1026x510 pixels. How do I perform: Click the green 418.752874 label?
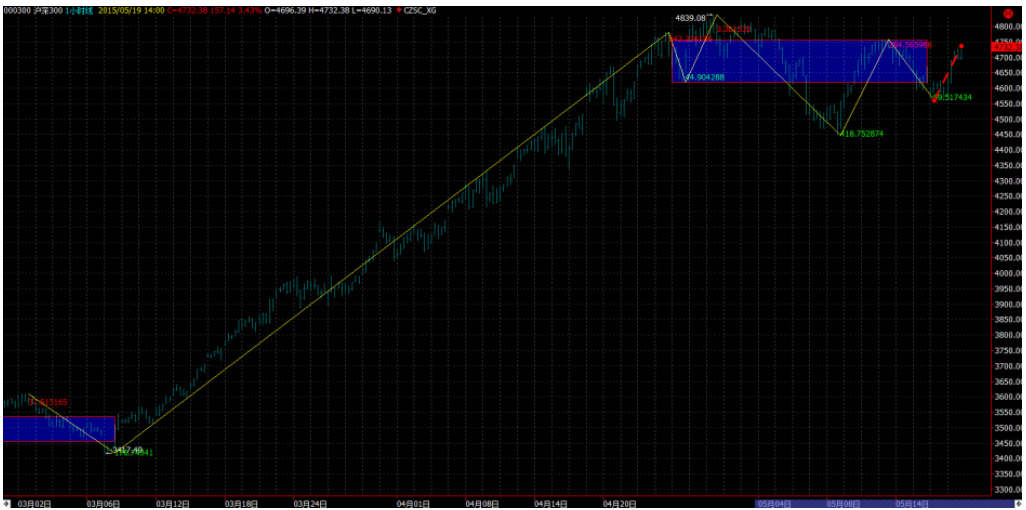click(x=862, y=133)
